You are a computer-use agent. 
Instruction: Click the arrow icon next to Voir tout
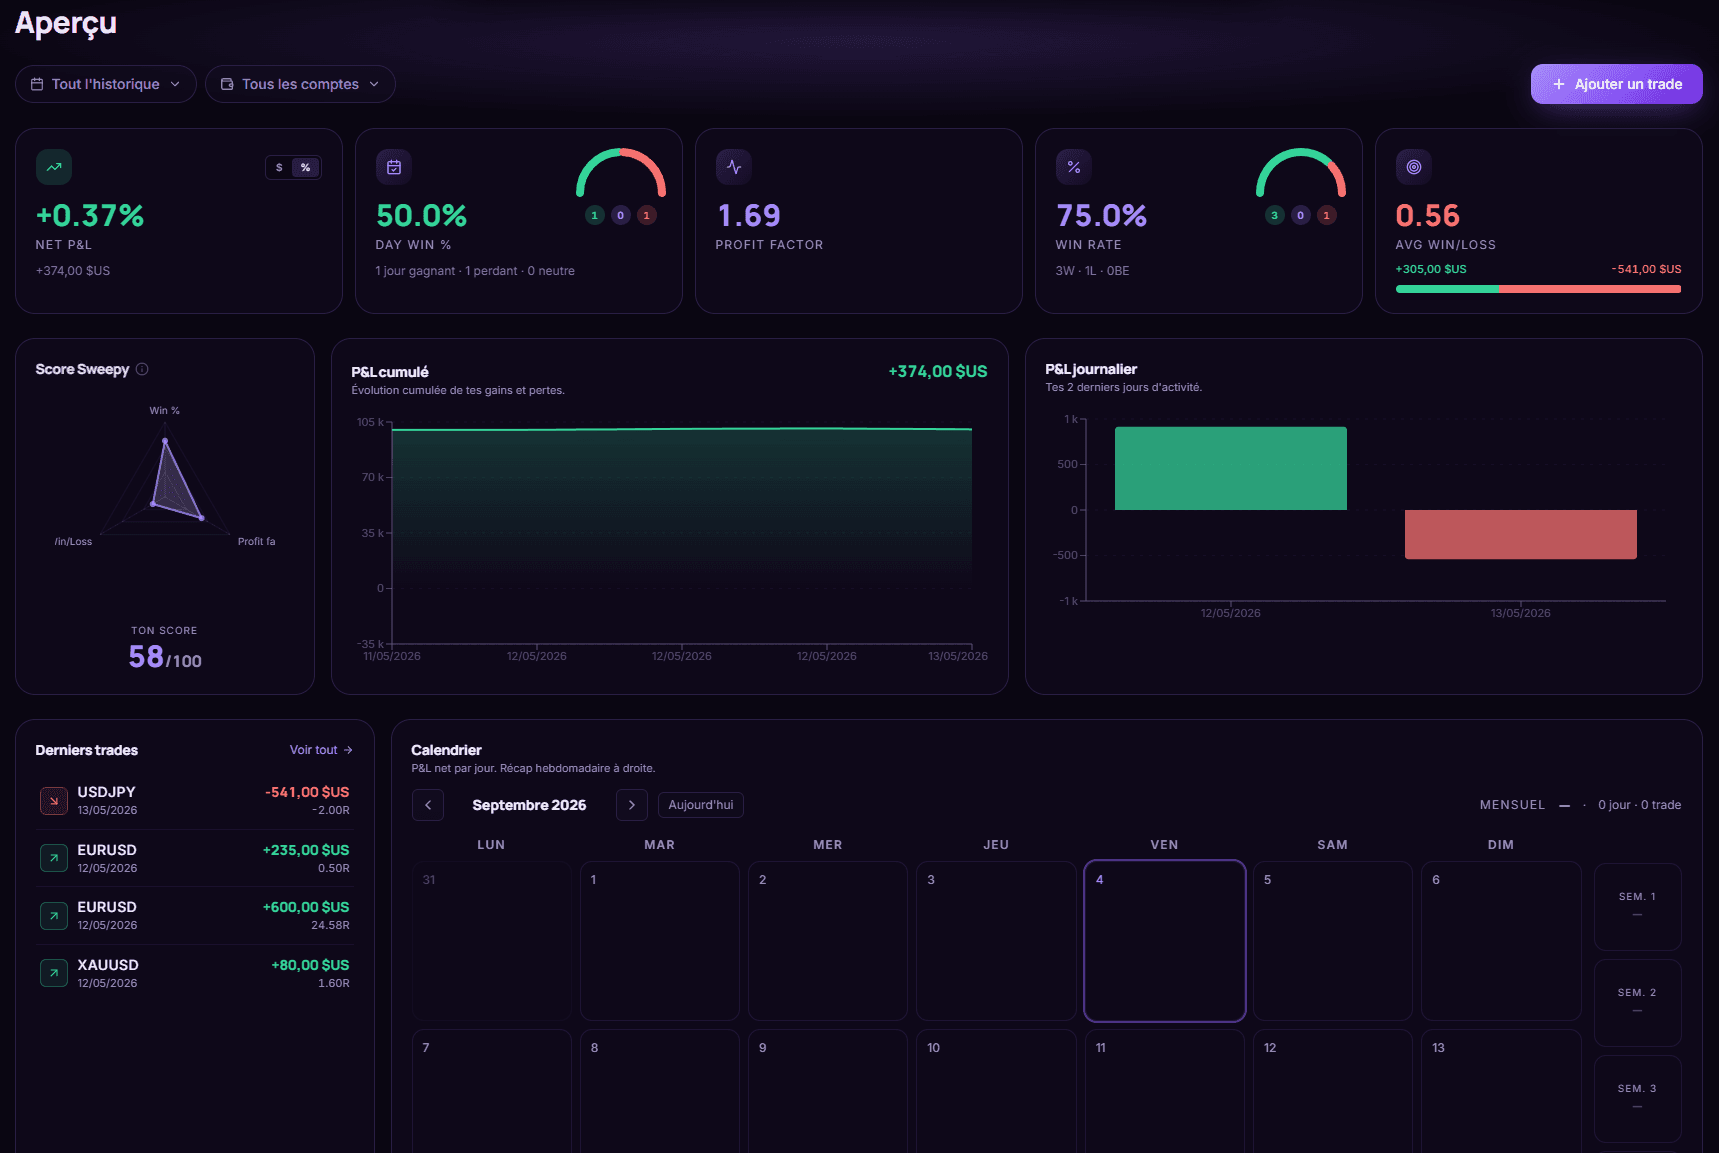(x=348, y=750)
